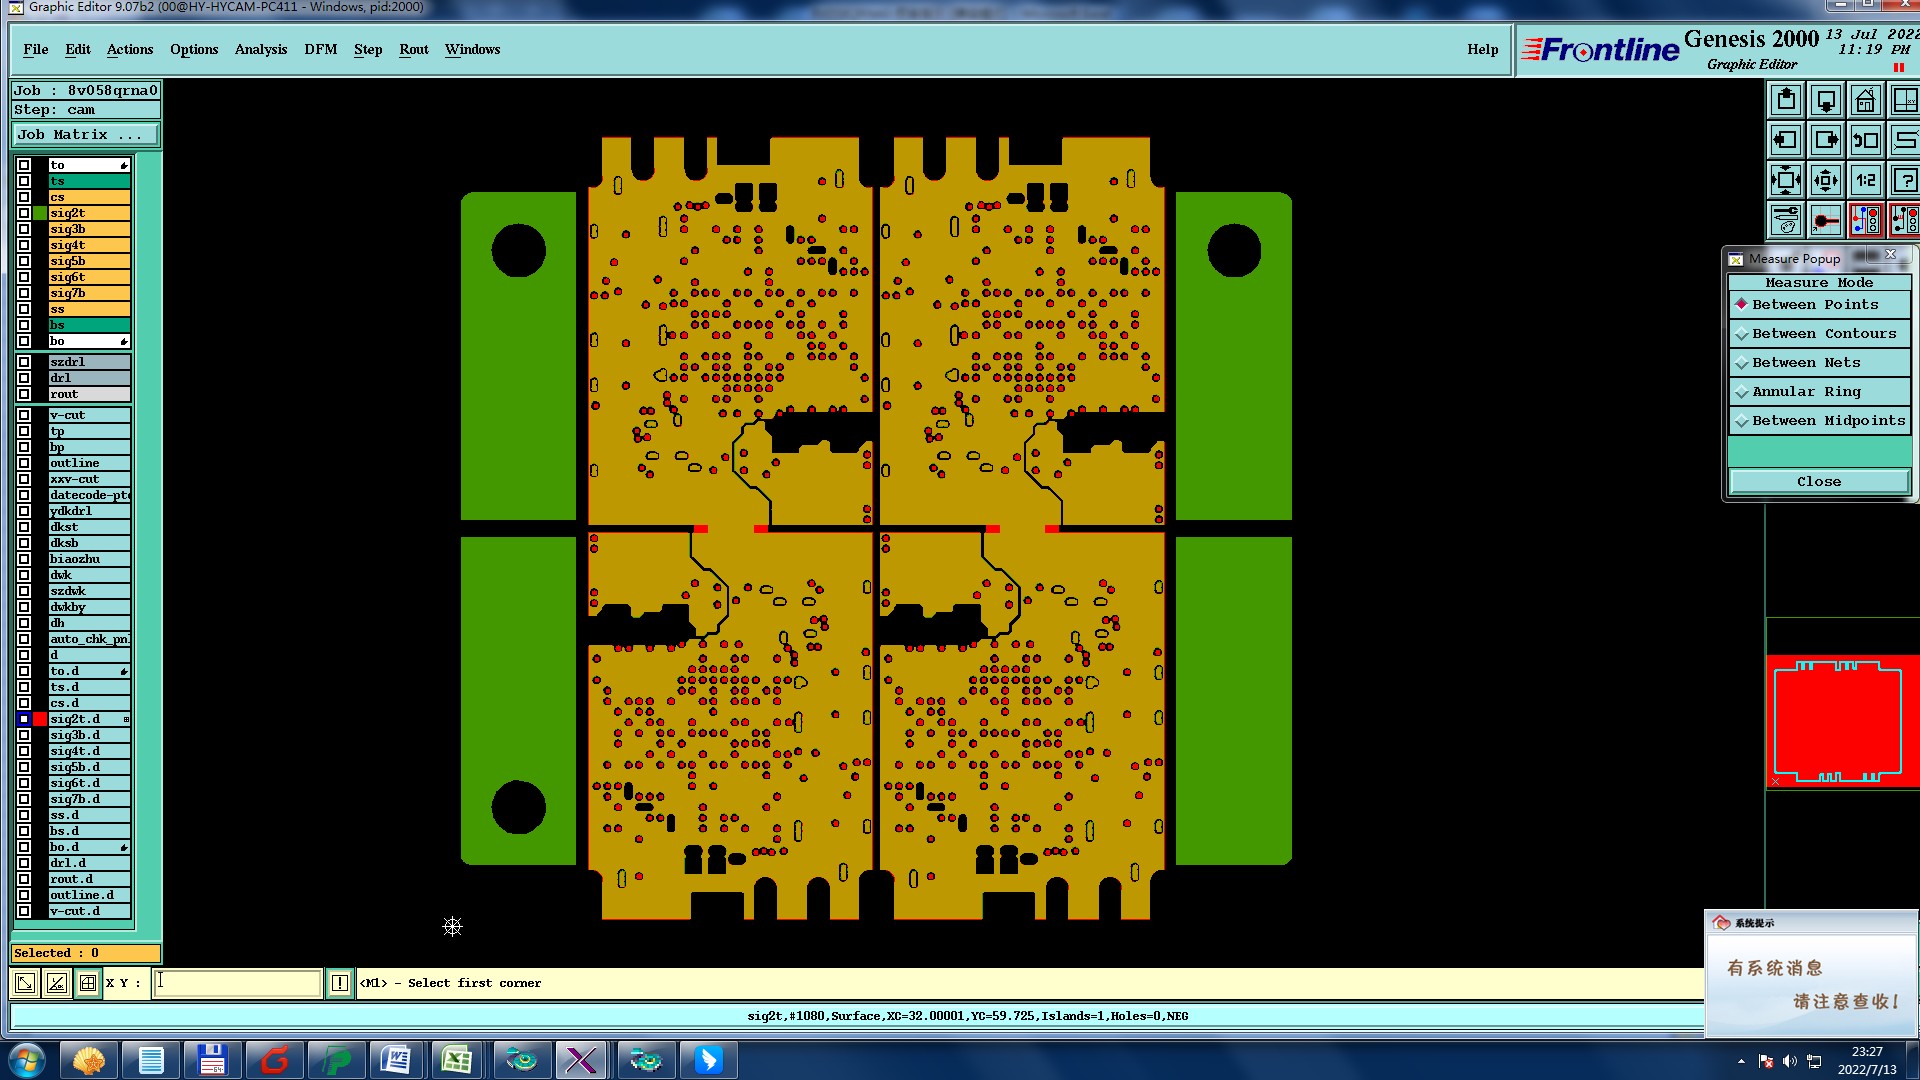This screenshot has width=1920, height=1080.
Task: Toggle checkbox for sig2t layer
Action: point(24,213)
